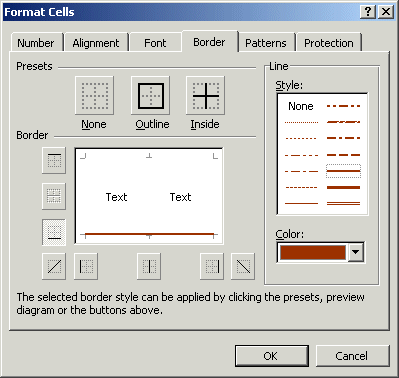The image size is (399, 378).
Task: Toggle the top border button
Action: (54, 160)
